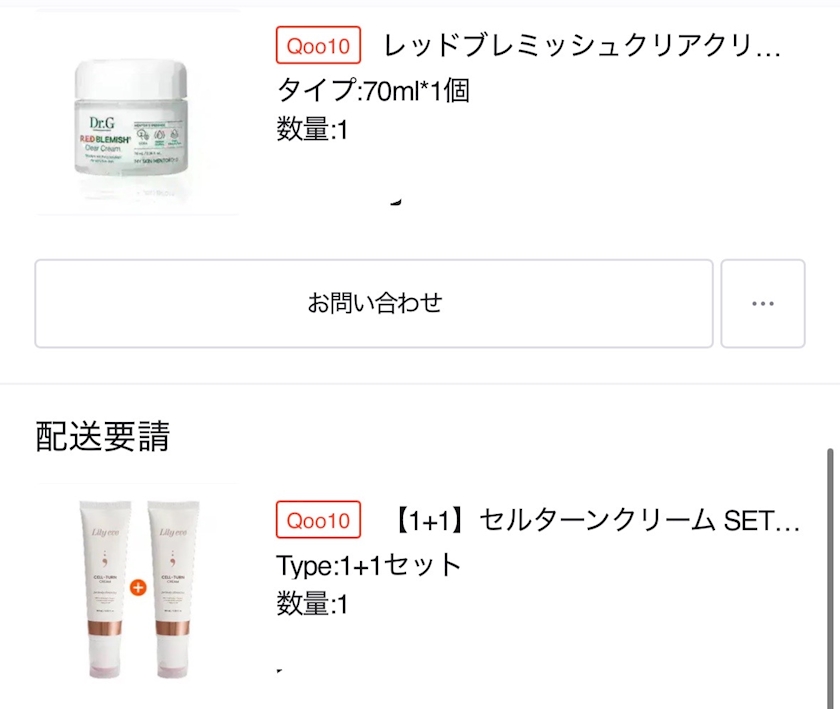Click the Qoo10 badge beside レッドブレミッシュ title

(x=318, y=45)
